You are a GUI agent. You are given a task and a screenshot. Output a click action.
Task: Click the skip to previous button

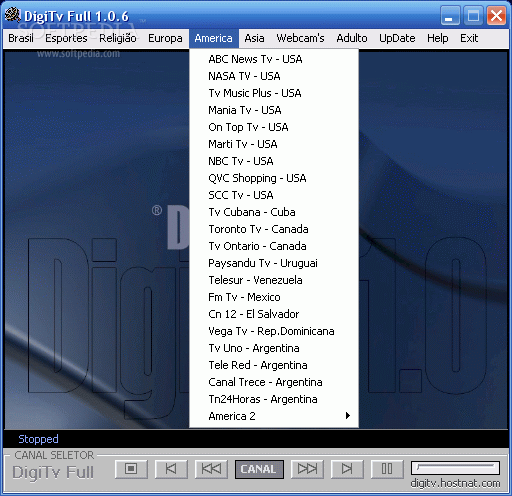tap(171, 469)
